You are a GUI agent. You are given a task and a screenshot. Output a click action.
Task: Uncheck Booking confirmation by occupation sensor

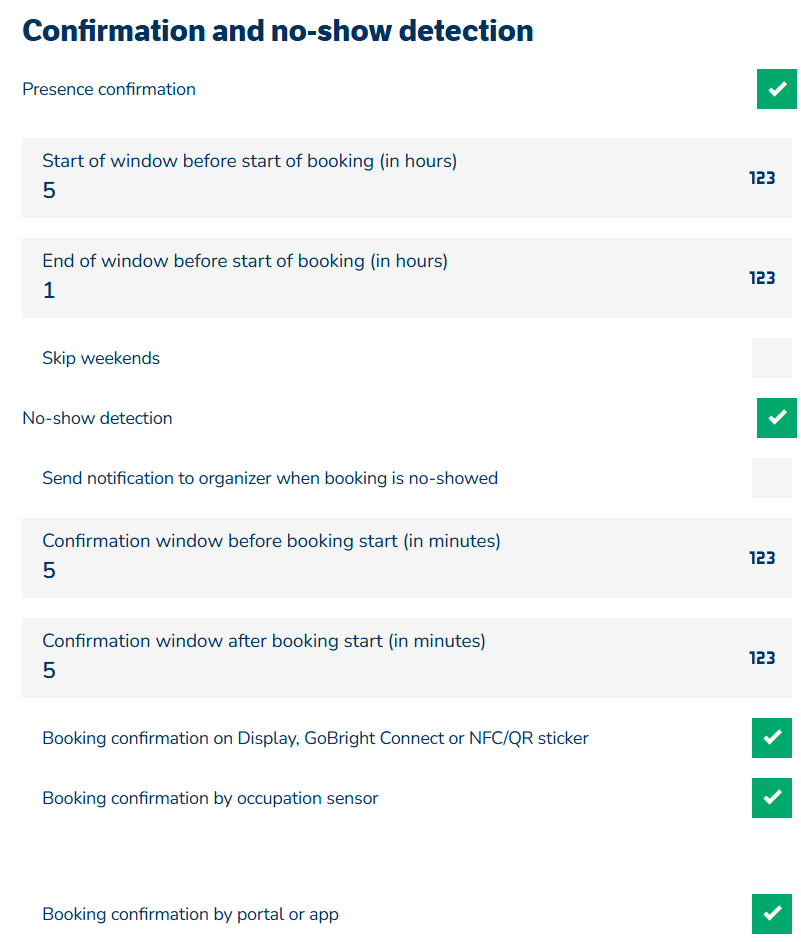point(771,798)
